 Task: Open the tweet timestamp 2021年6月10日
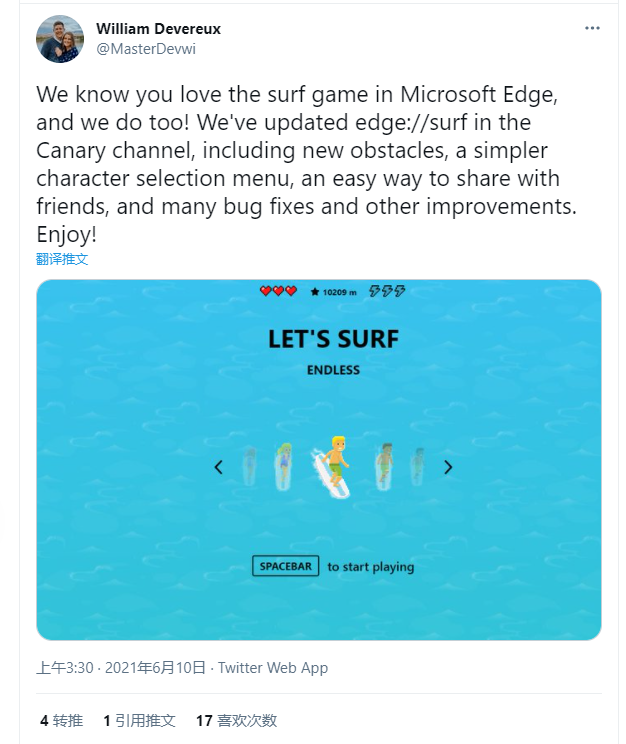tap(155, 668)
